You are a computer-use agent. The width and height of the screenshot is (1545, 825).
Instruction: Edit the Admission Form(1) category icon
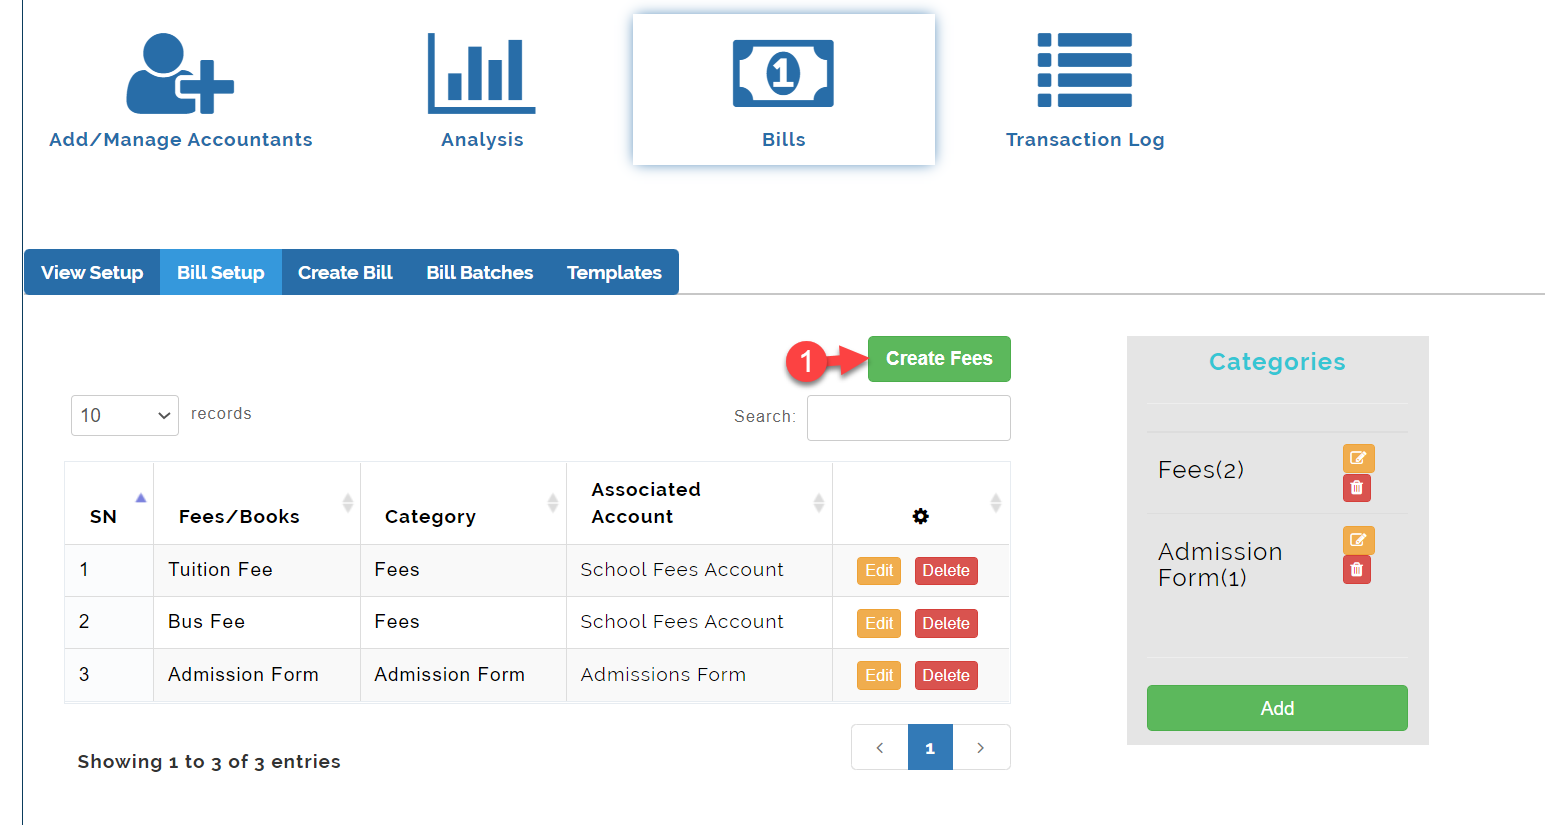click(1358, 540)
